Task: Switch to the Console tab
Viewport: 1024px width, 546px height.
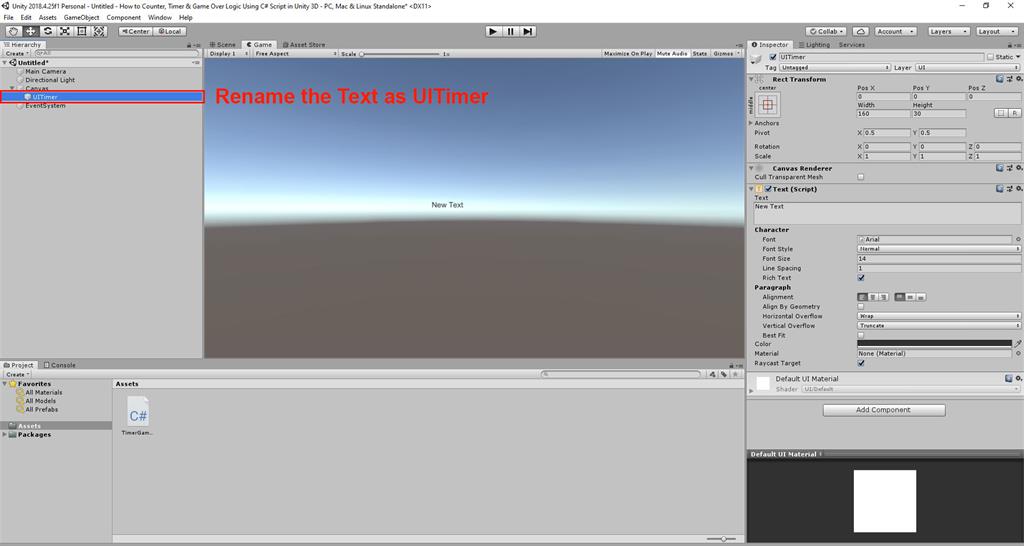Action: tap(59, 365)
